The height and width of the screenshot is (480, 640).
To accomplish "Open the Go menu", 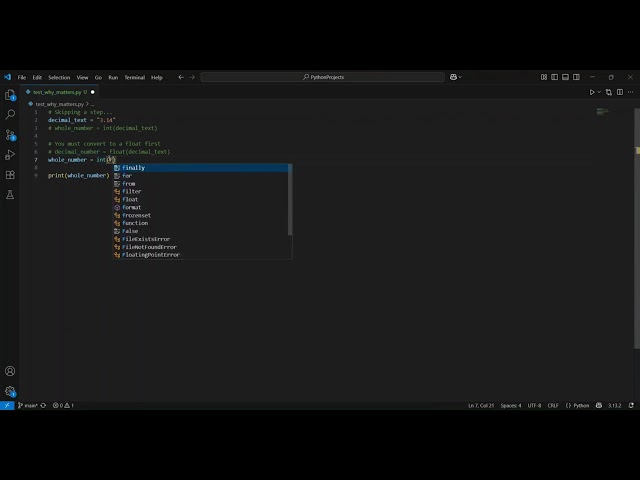I will pos(98,77).
